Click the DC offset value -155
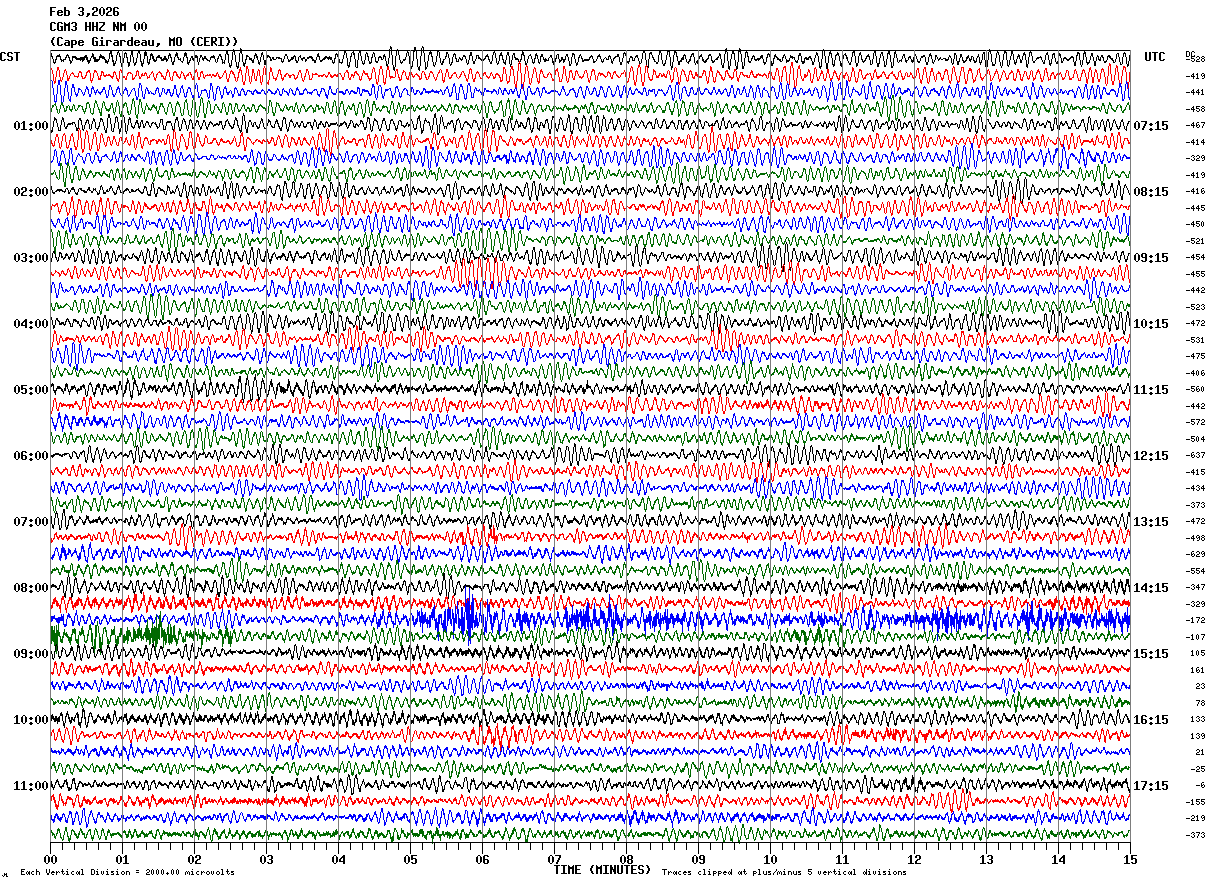 [1195, 802]
